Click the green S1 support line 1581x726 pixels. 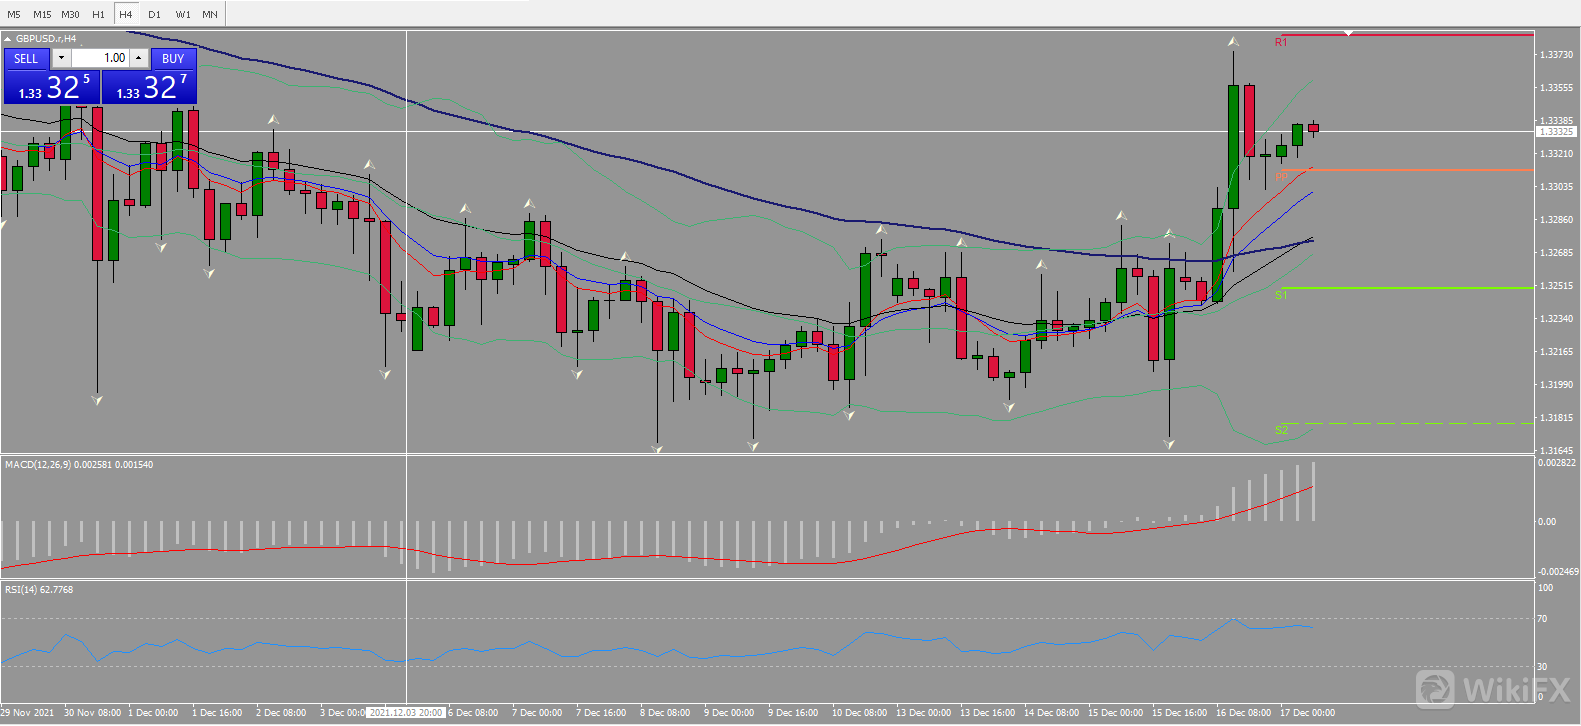pos(1420,288)
